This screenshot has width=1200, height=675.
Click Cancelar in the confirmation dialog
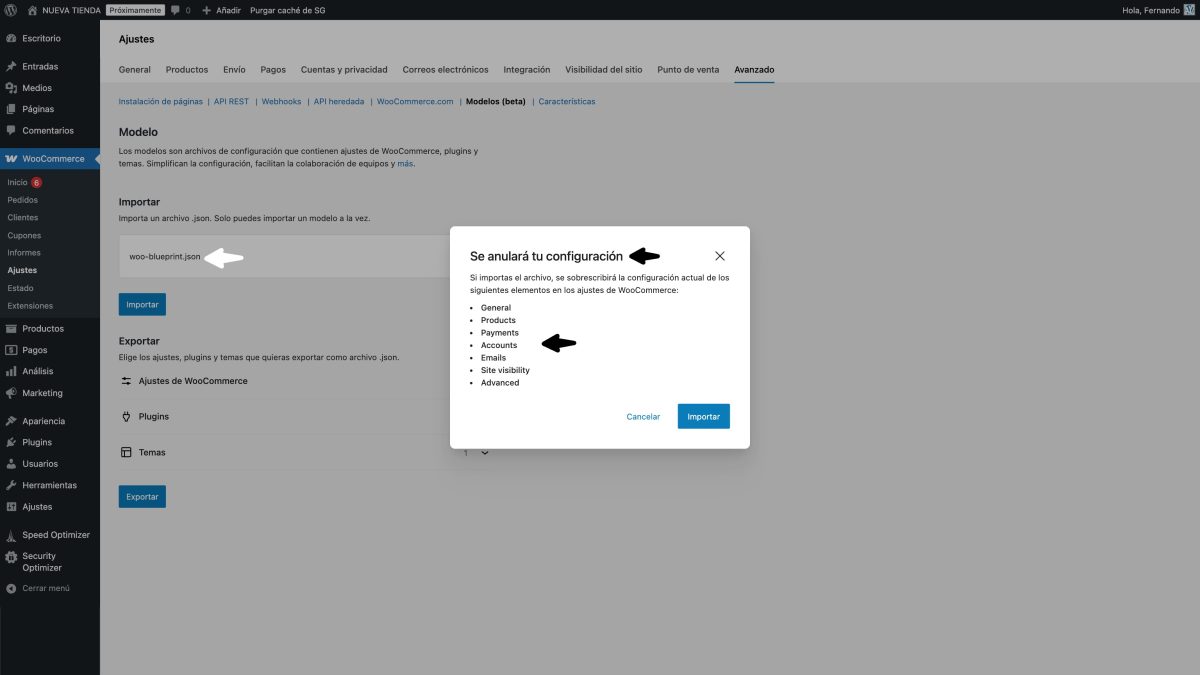tap(643, 416)
